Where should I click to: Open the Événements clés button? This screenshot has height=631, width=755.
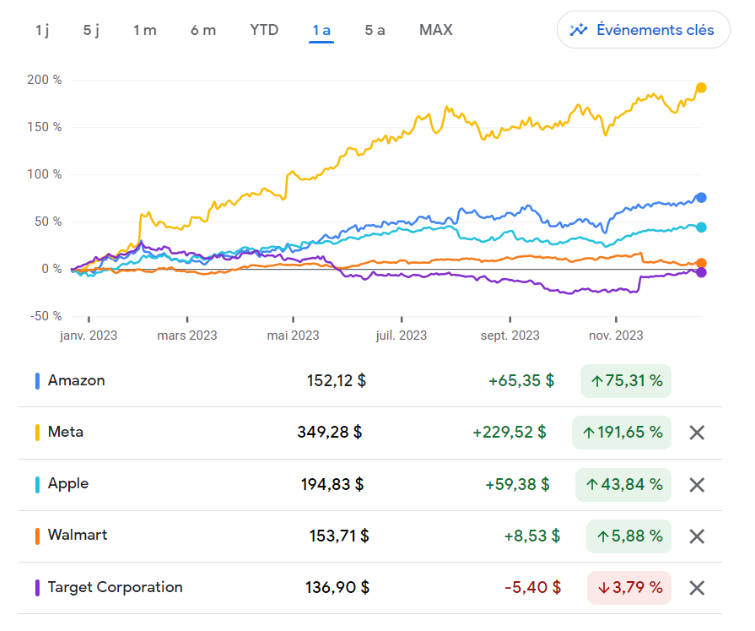coord(643,30)
